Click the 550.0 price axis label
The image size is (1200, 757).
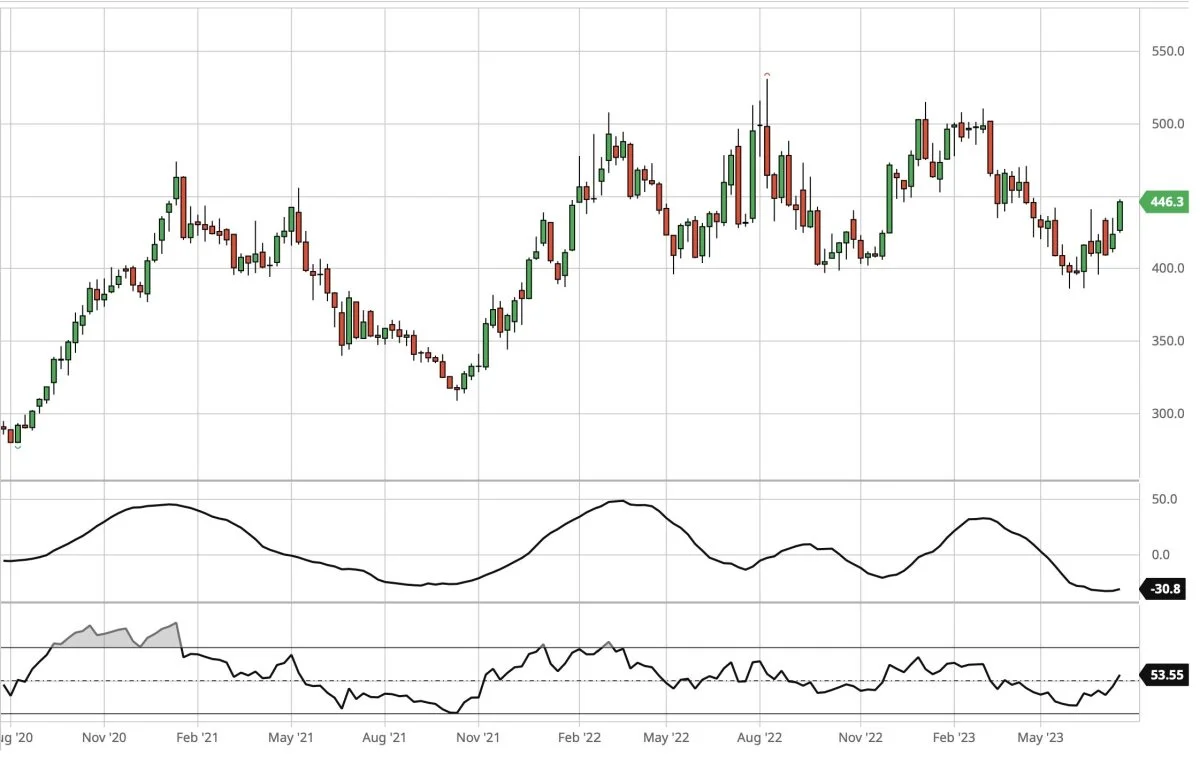click(x=1169, y=51)
